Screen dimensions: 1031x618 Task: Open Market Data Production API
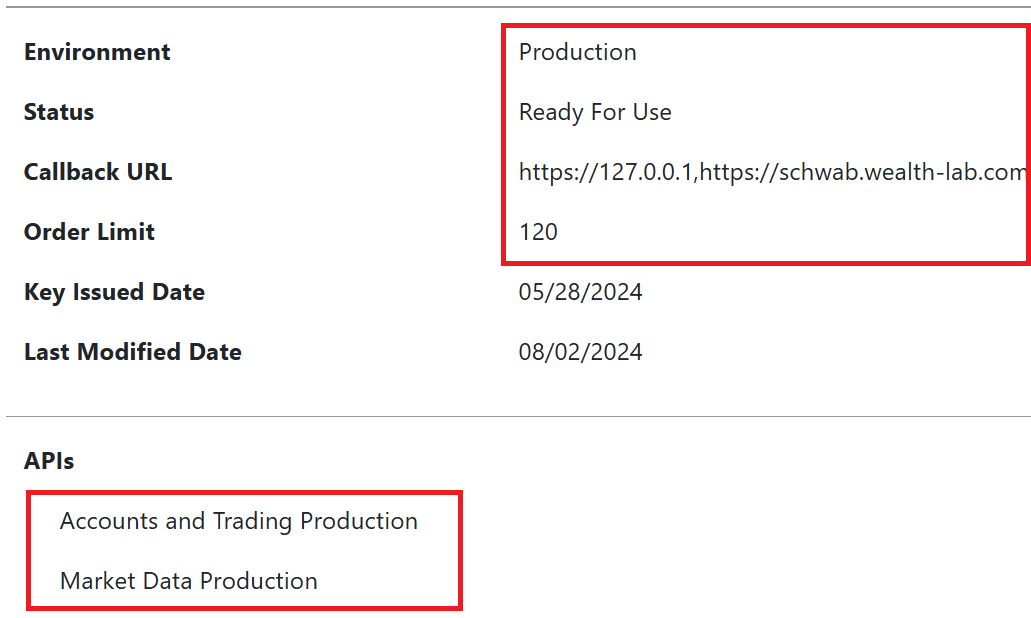tap(189, 581)
